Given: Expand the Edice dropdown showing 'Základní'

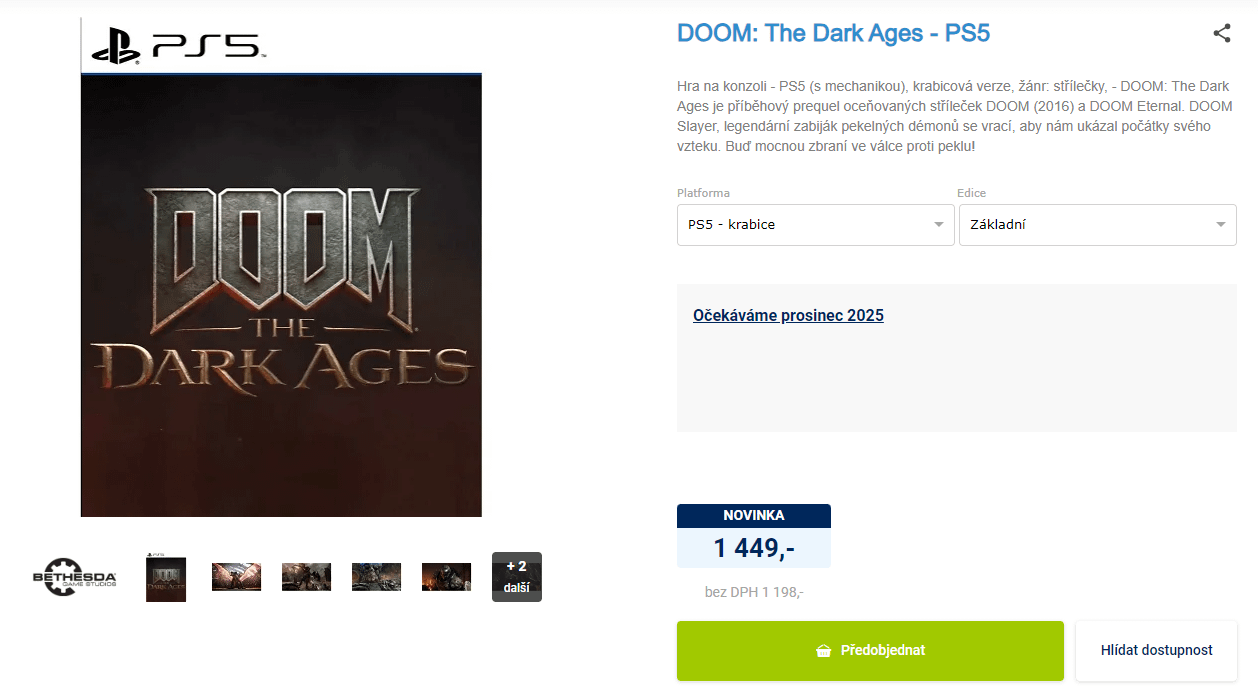Looking at the screenshot, I should (x=1097, y=225).
